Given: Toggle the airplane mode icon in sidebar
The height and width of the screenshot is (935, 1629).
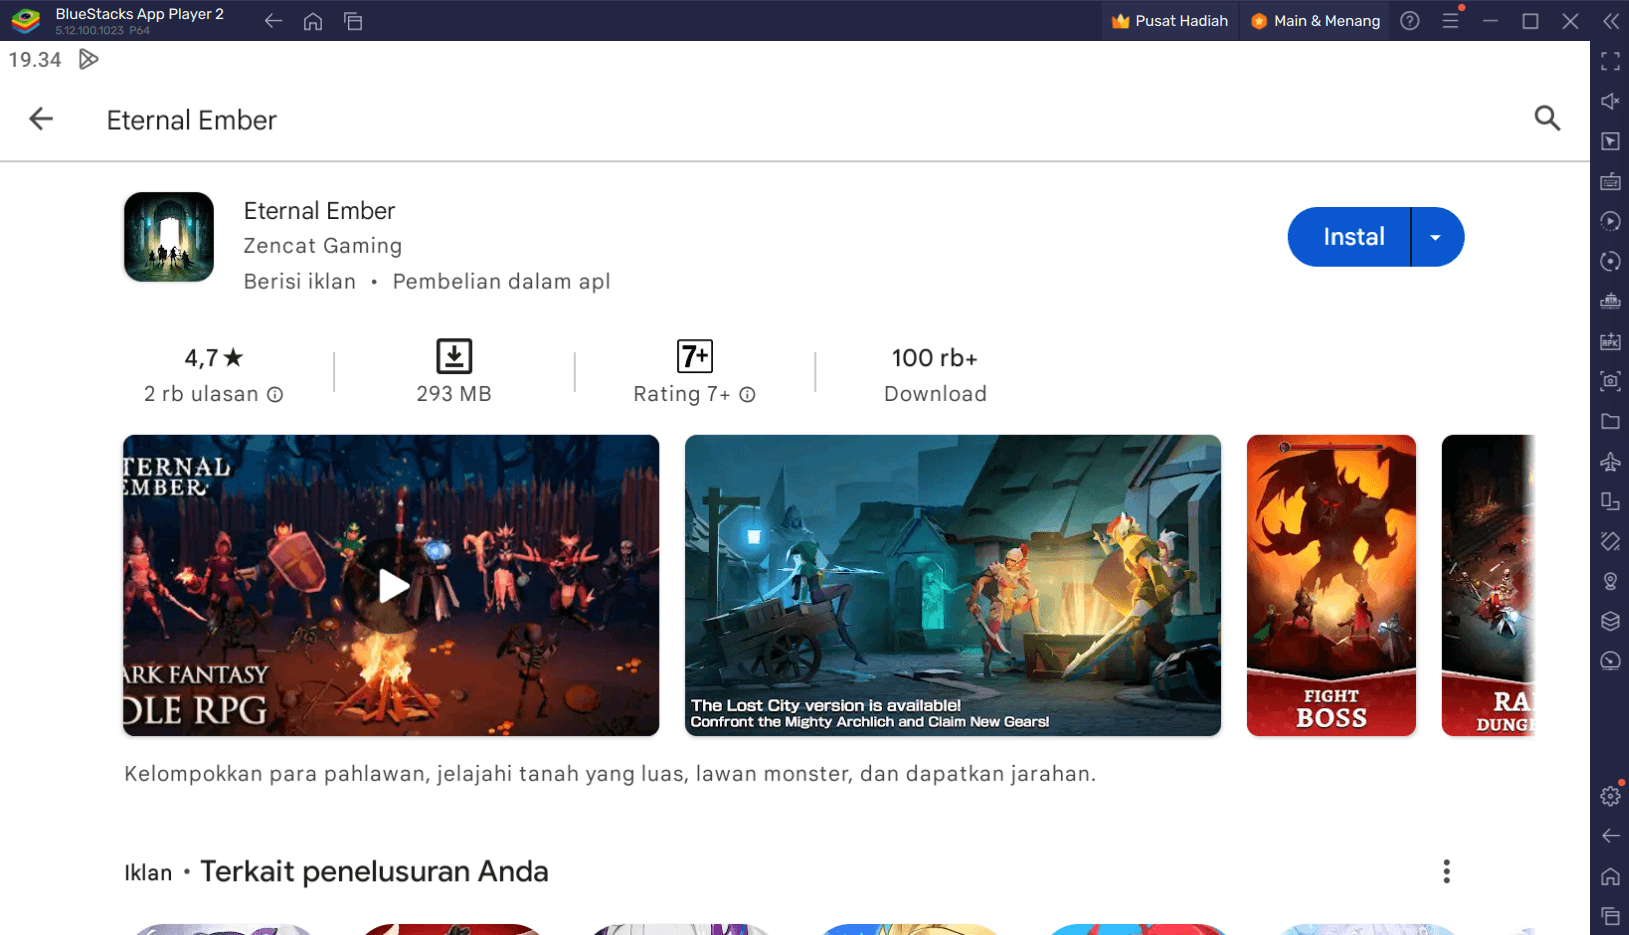Looking at the screenshot, I should pos(1610,462).
